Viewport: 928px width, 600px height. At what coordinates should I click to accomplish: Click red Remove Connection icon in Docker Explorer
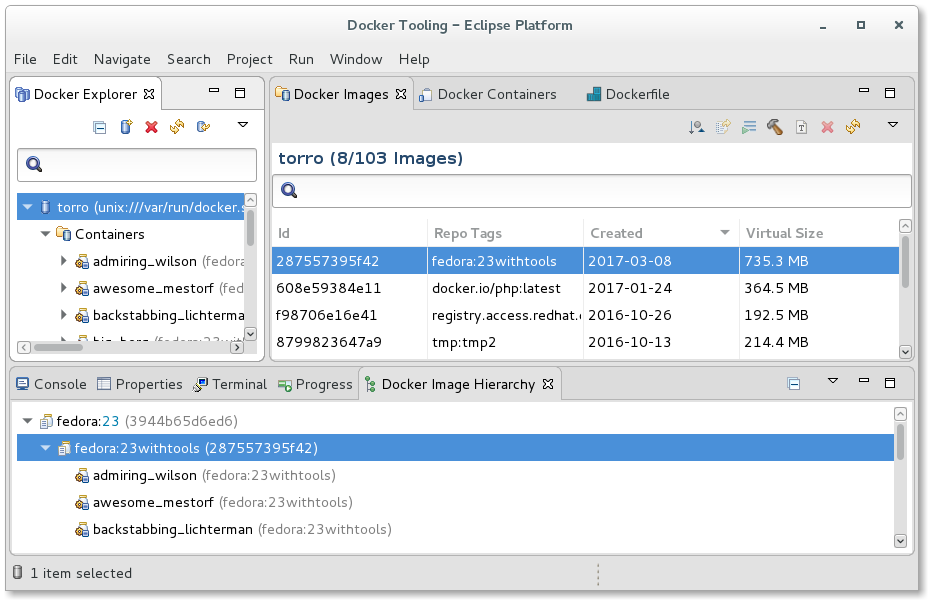click(x=152, y=127)
